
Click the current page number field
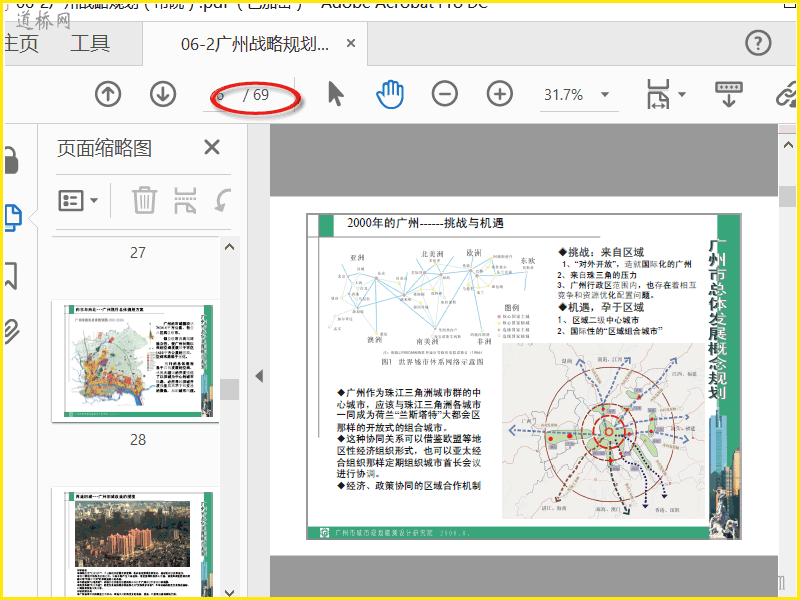coord(222,95)
